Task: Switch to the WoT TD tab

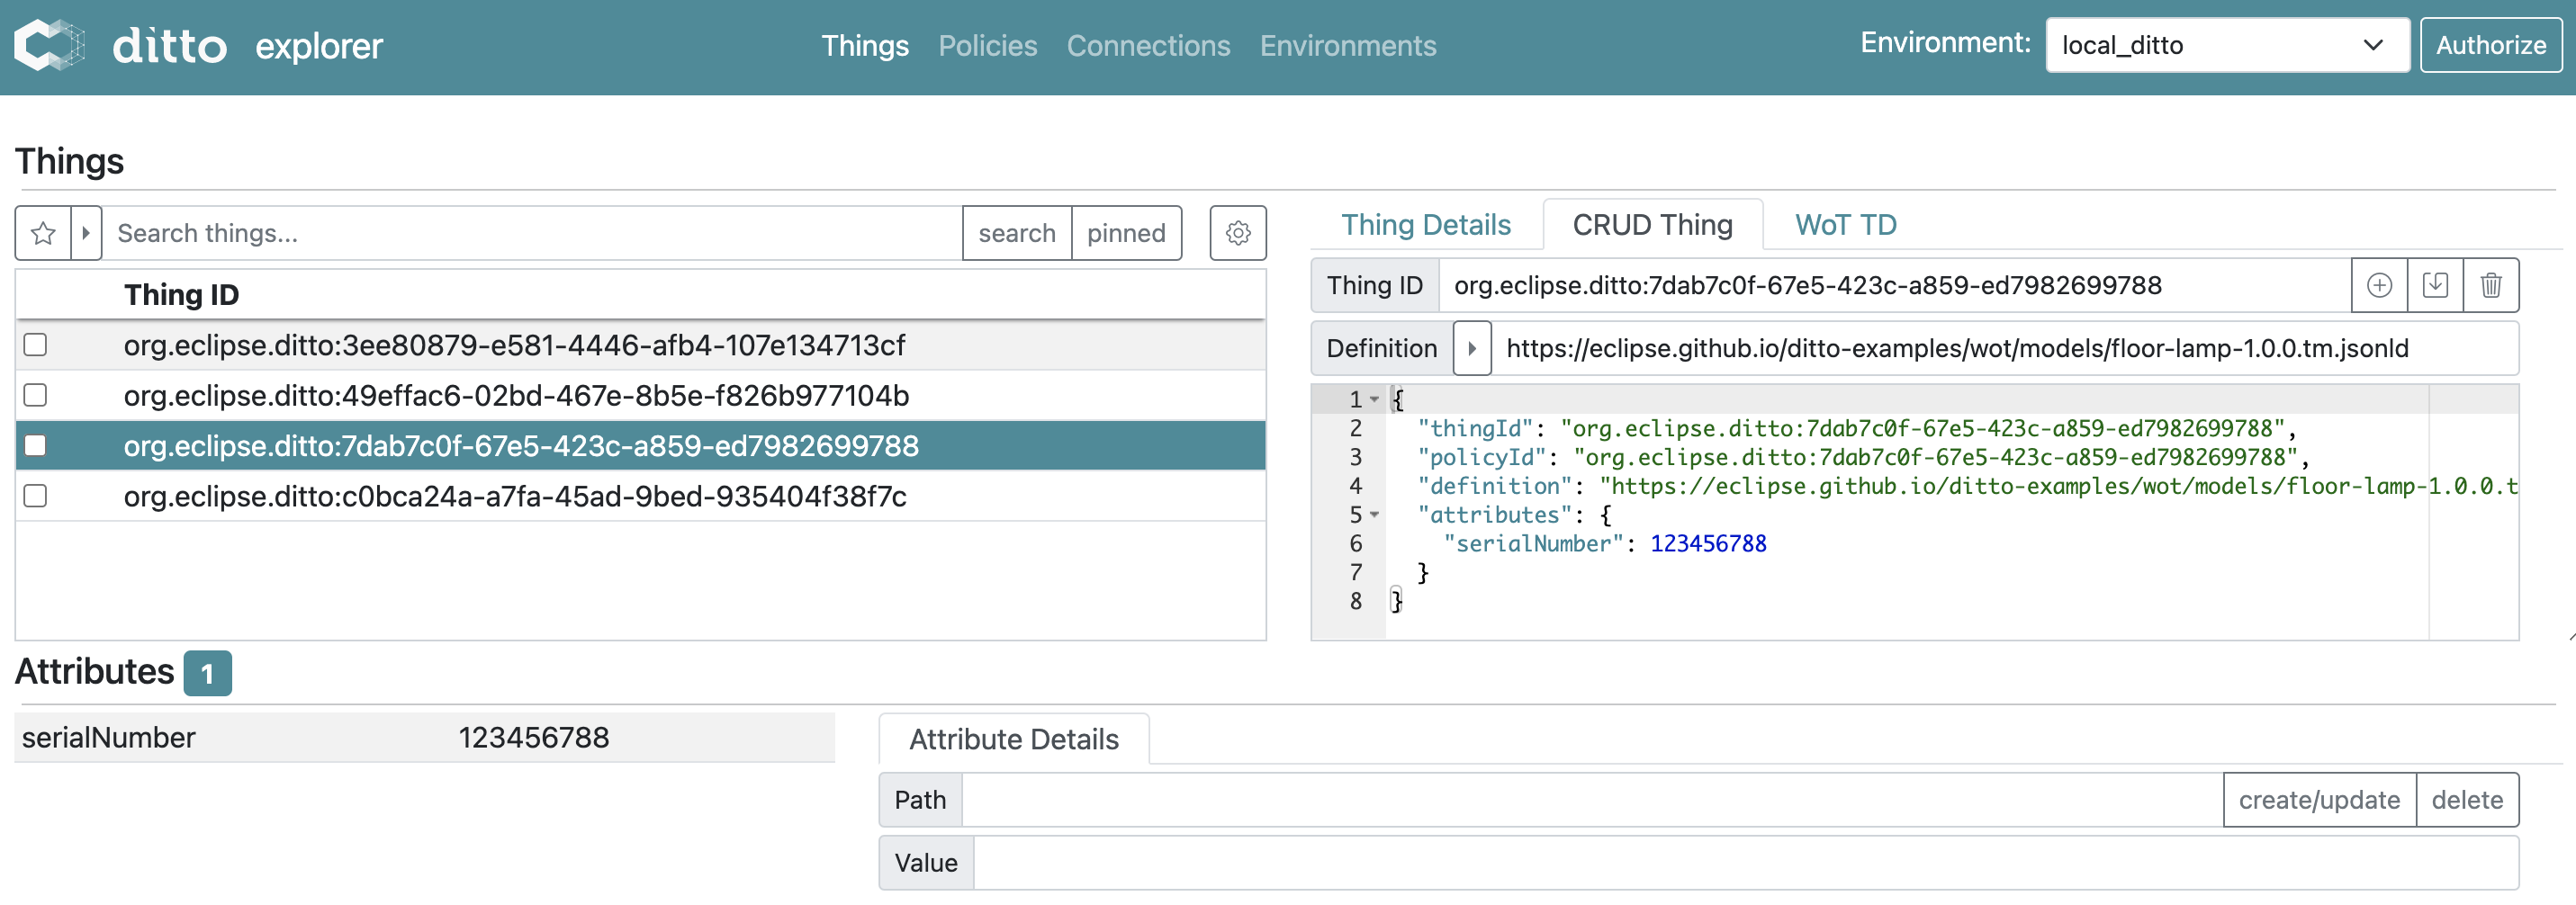Action: 1844,224
